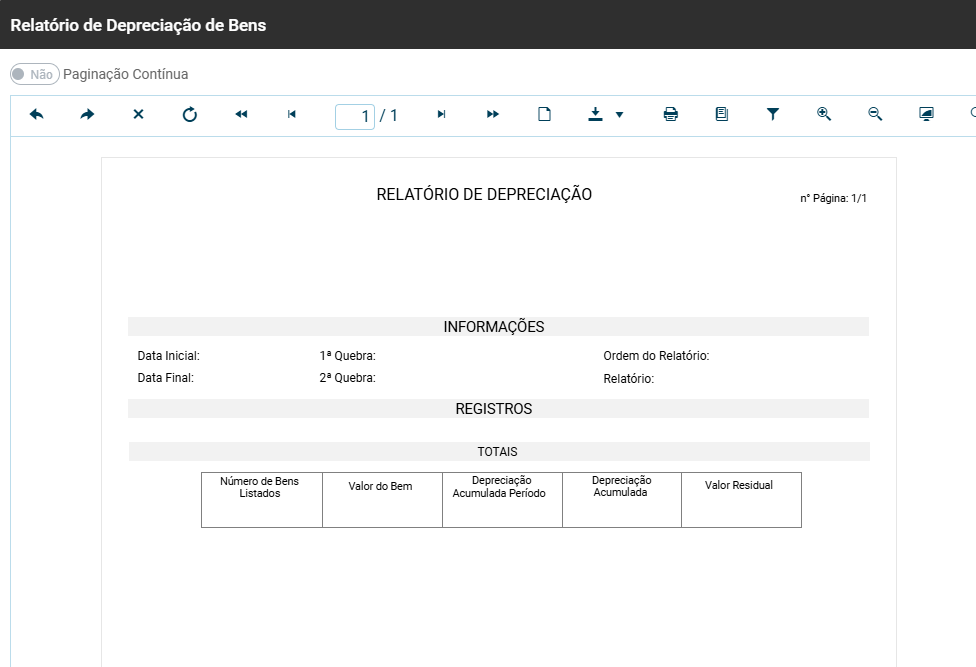Zoom out of the report
976x667 pixels.
click(875, 115)
